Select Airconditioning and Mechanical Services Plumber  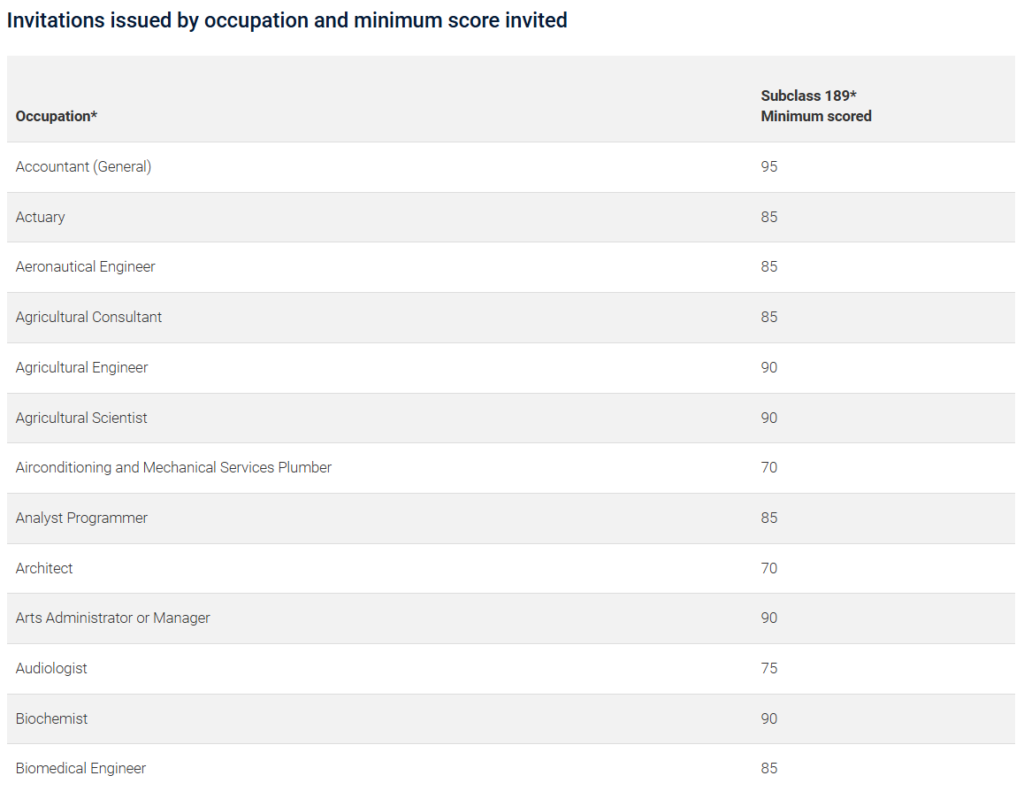click(174, 468)
